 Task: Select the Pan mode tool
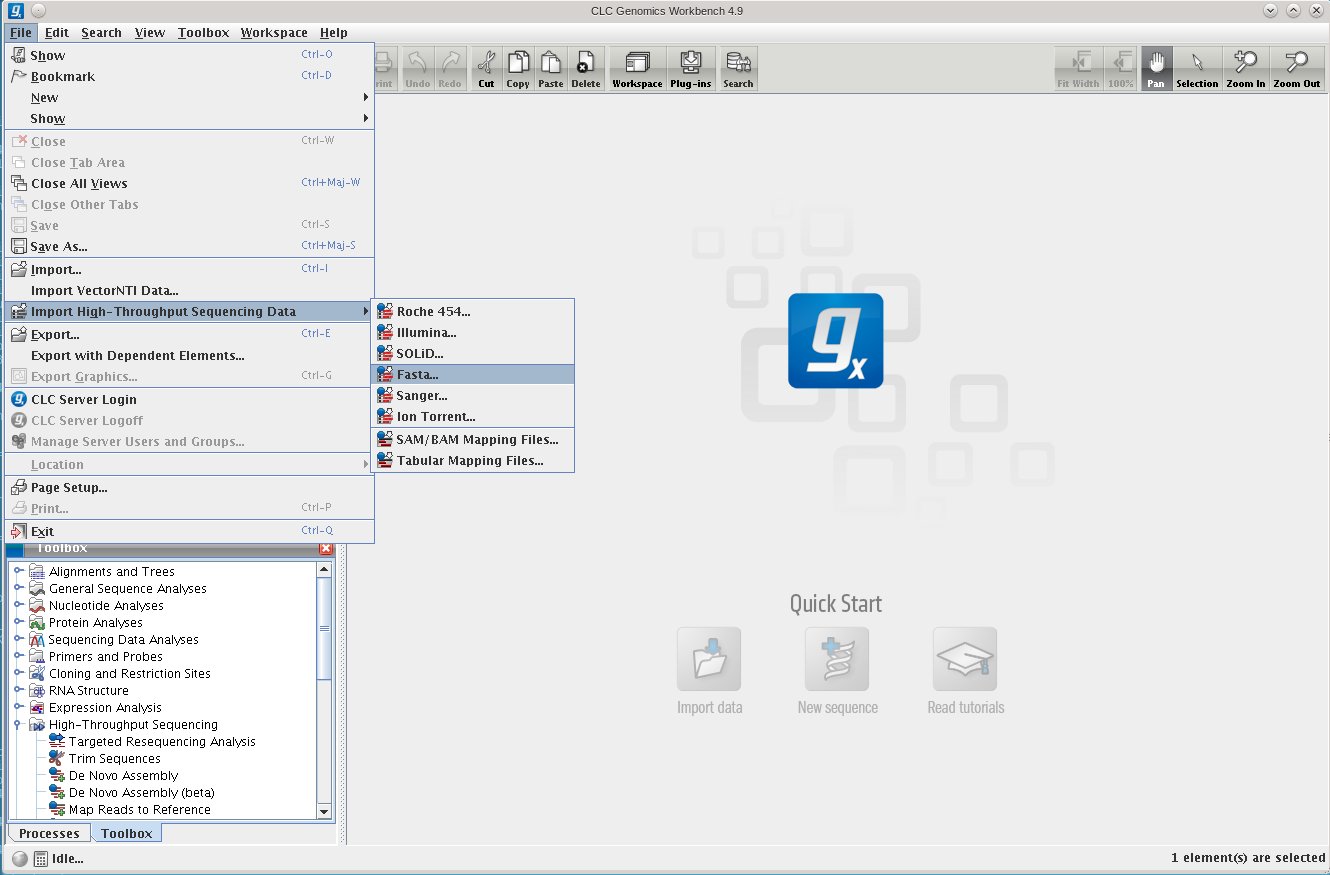(1156, 69)
